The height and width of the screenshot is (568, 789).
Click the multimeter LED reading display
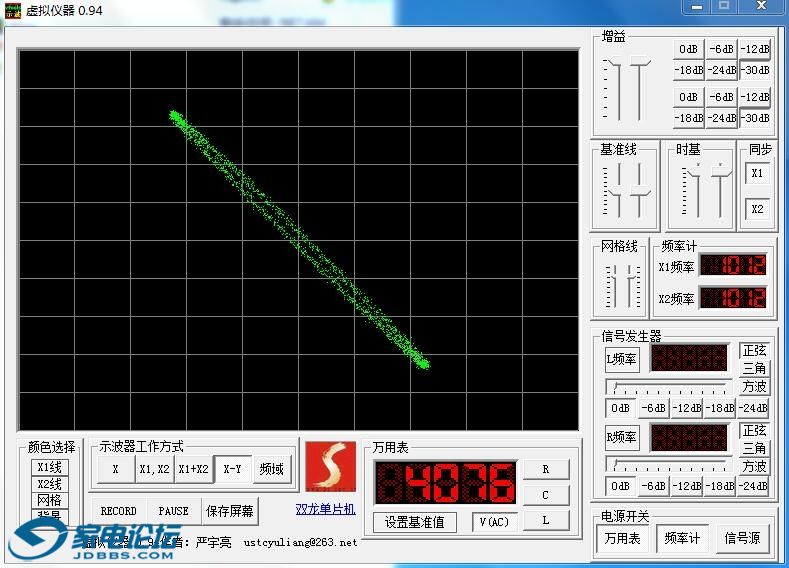446,482
